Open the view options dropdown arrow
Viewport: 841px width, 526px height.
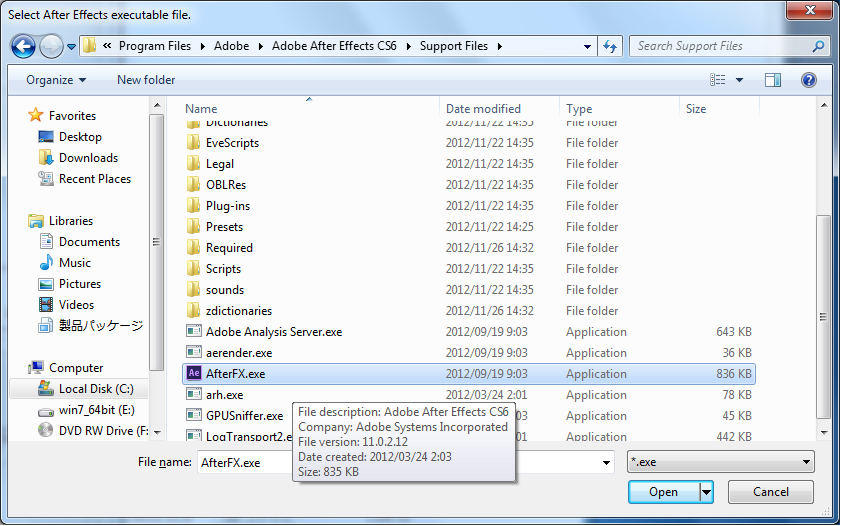point(739,80)
